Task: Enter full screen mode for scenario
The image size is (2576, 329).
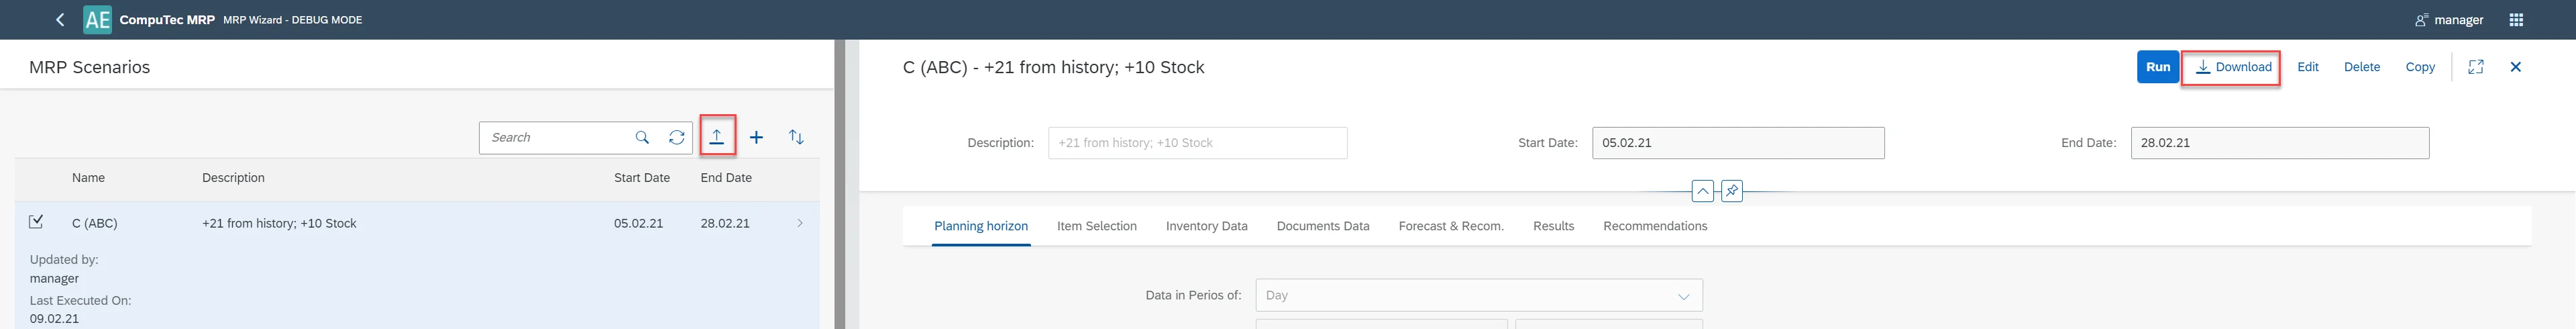Action: pos(2475,67)
